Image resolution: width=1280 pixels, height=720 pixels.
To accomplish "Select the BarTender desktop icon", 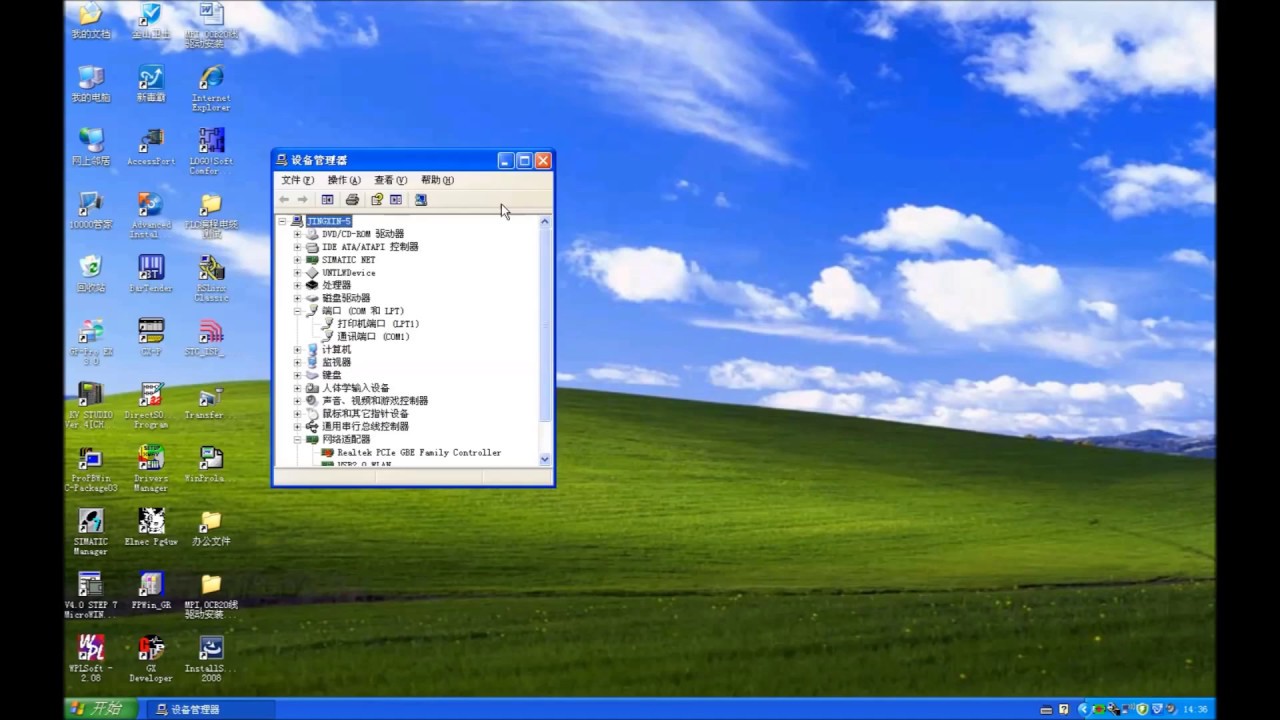I will (x=151, y=274).
